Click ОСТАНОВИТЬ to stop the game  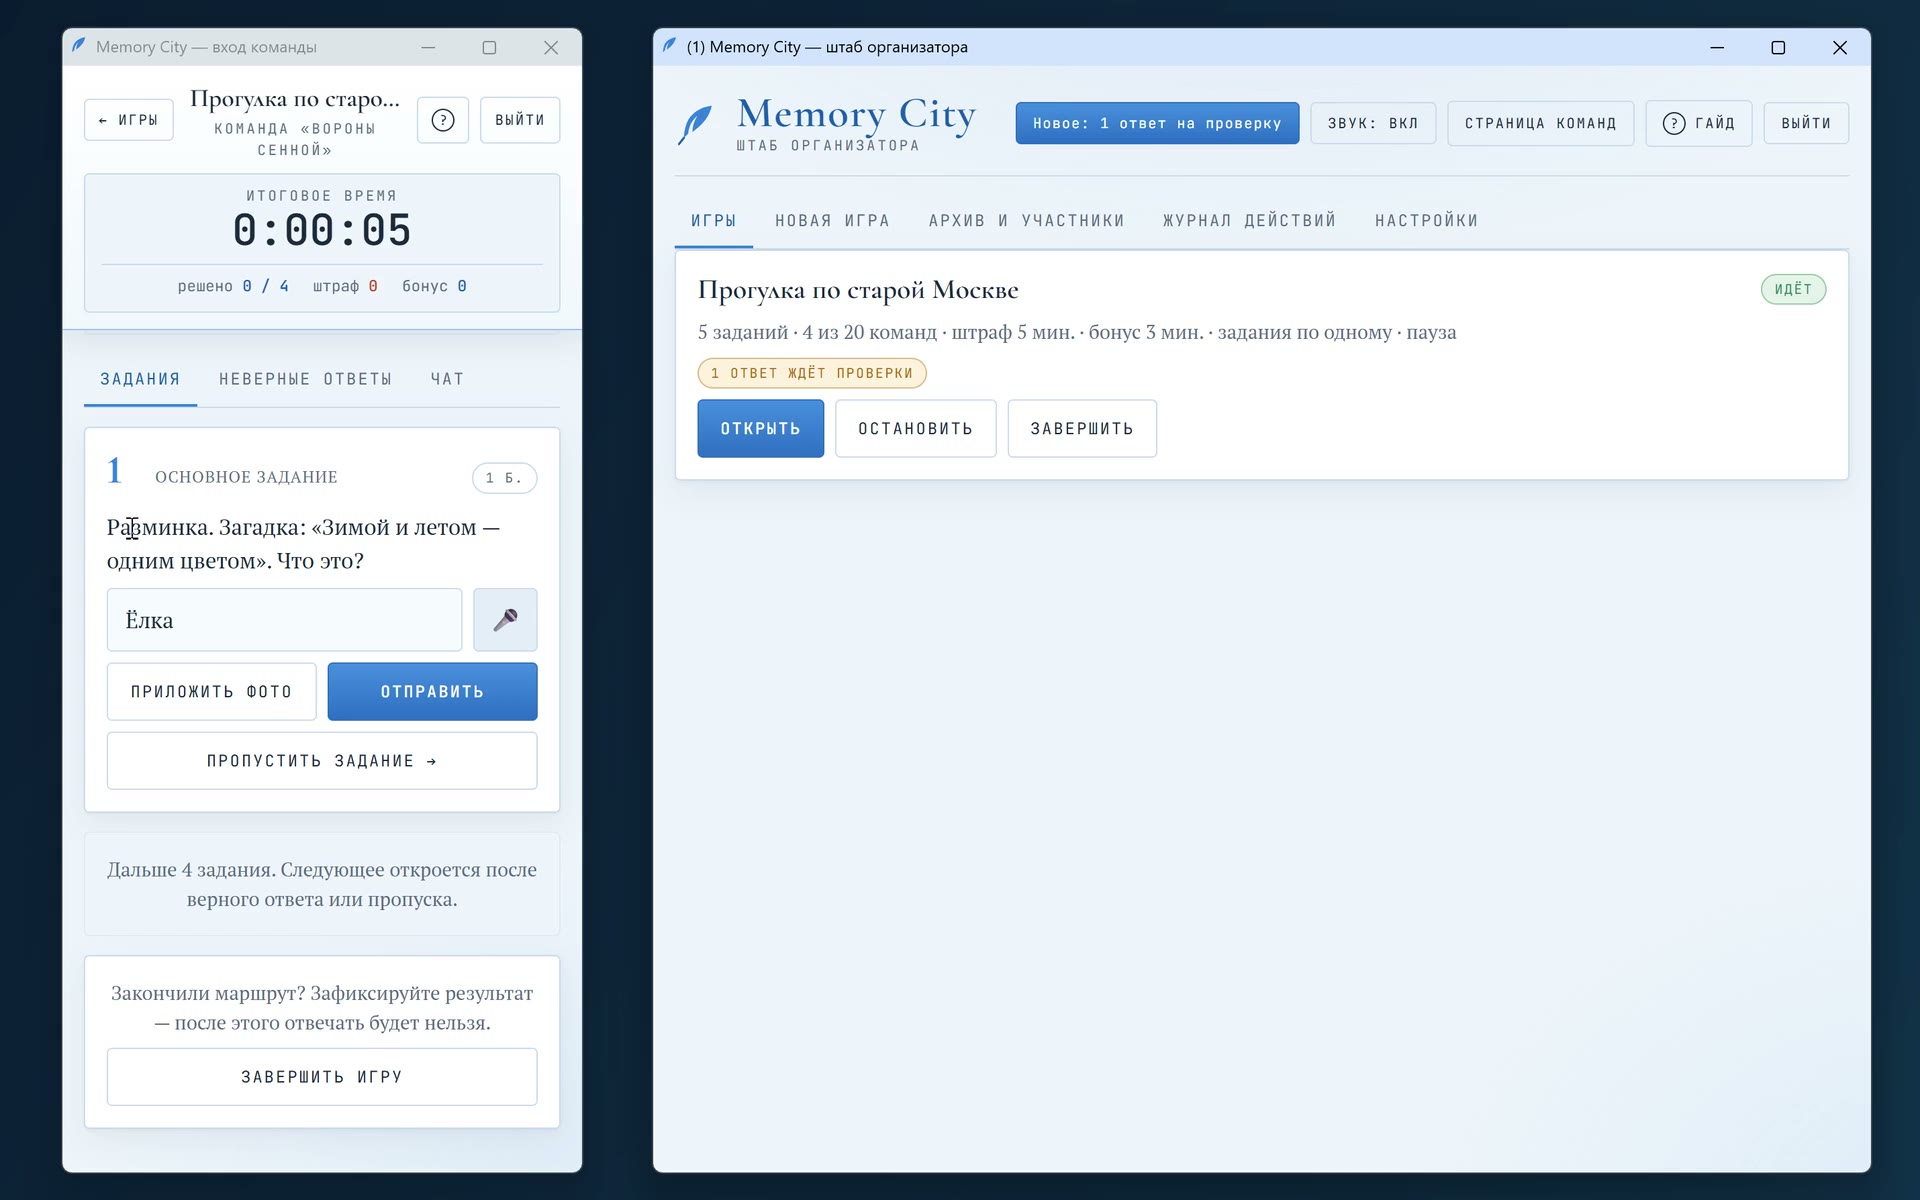[x=916, y=429]
